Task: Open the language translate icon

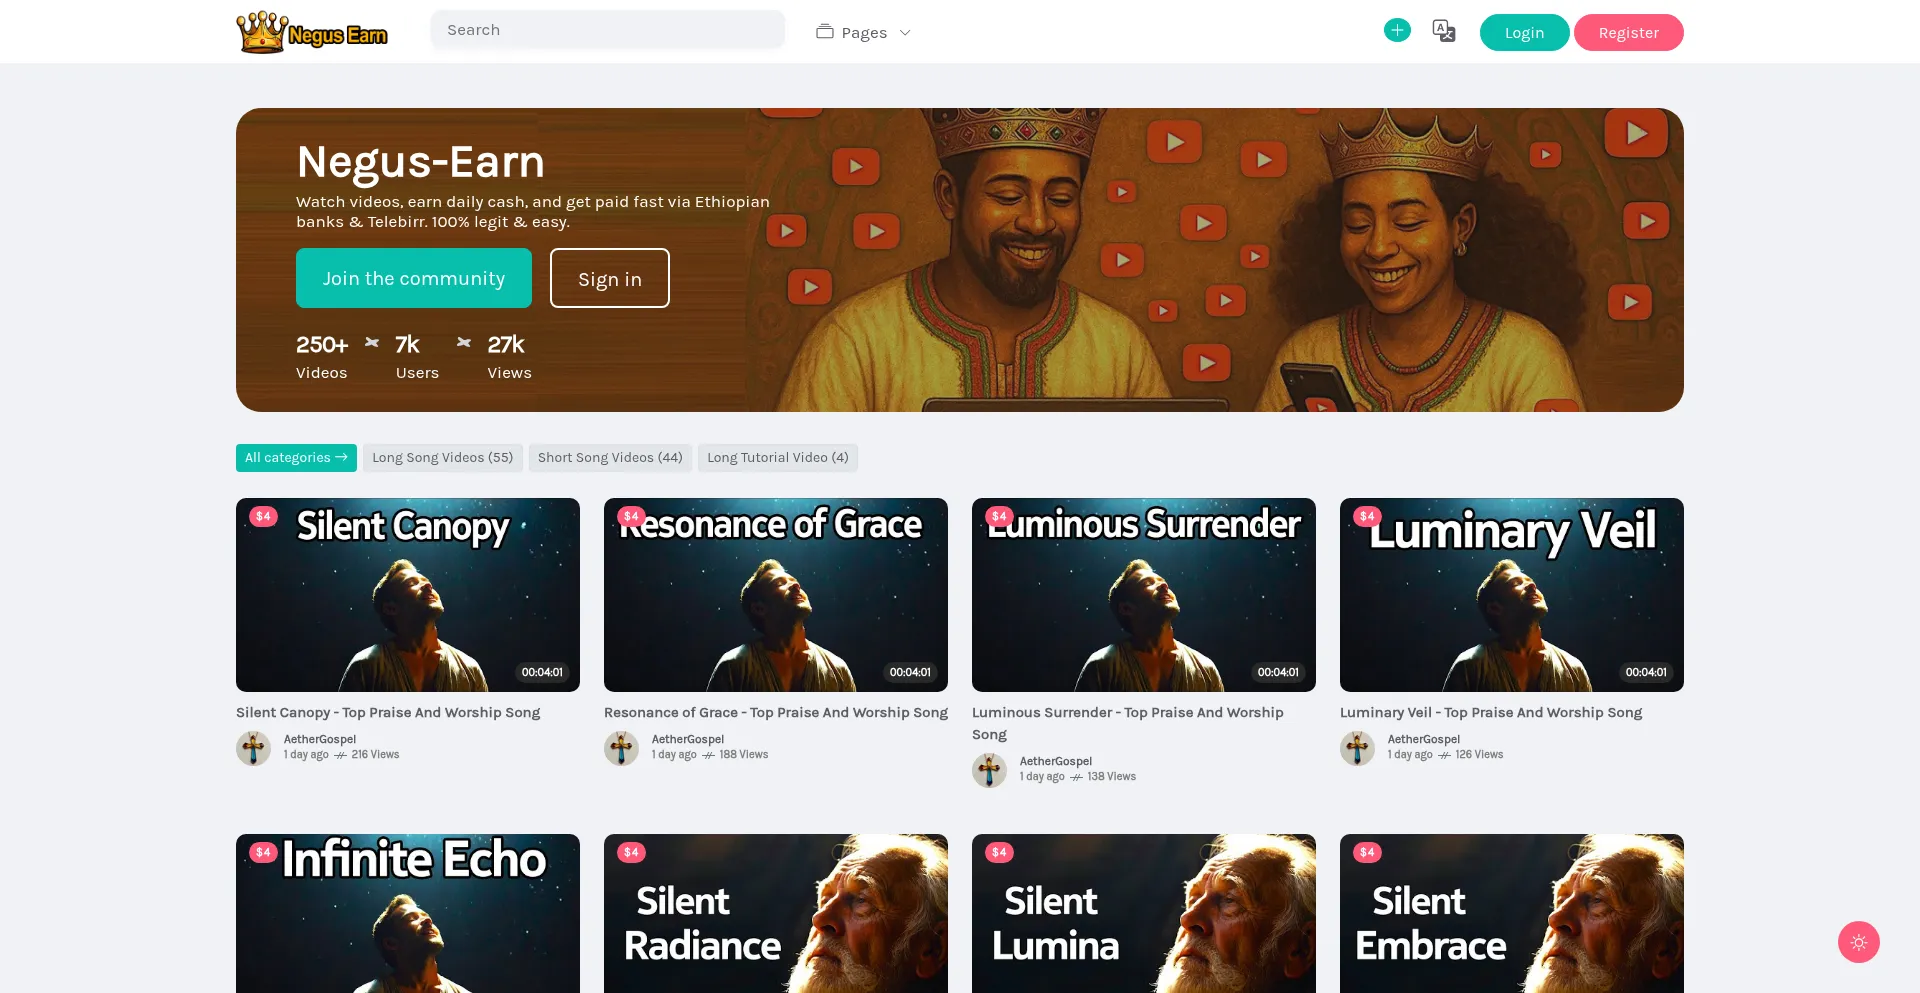Action: [1444, 31]
